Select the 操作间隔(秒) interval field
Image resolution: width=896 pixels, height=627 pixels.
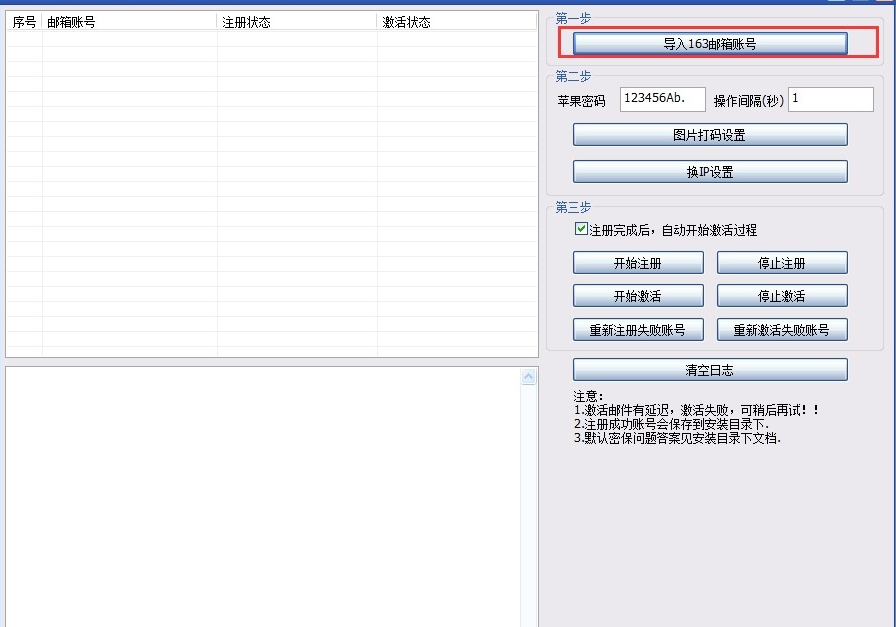pos(830,99)
